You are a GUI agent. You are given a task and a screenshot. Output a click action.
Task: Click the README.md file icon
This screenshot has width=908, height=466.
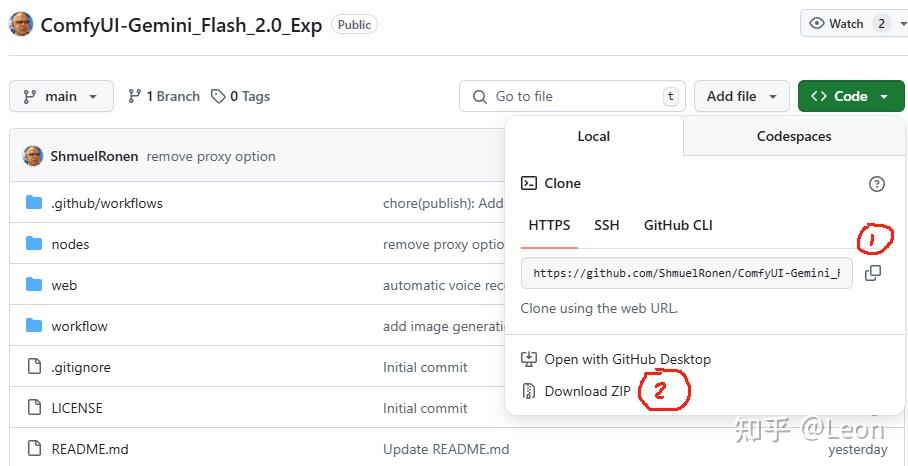click(x=34, y=449)
